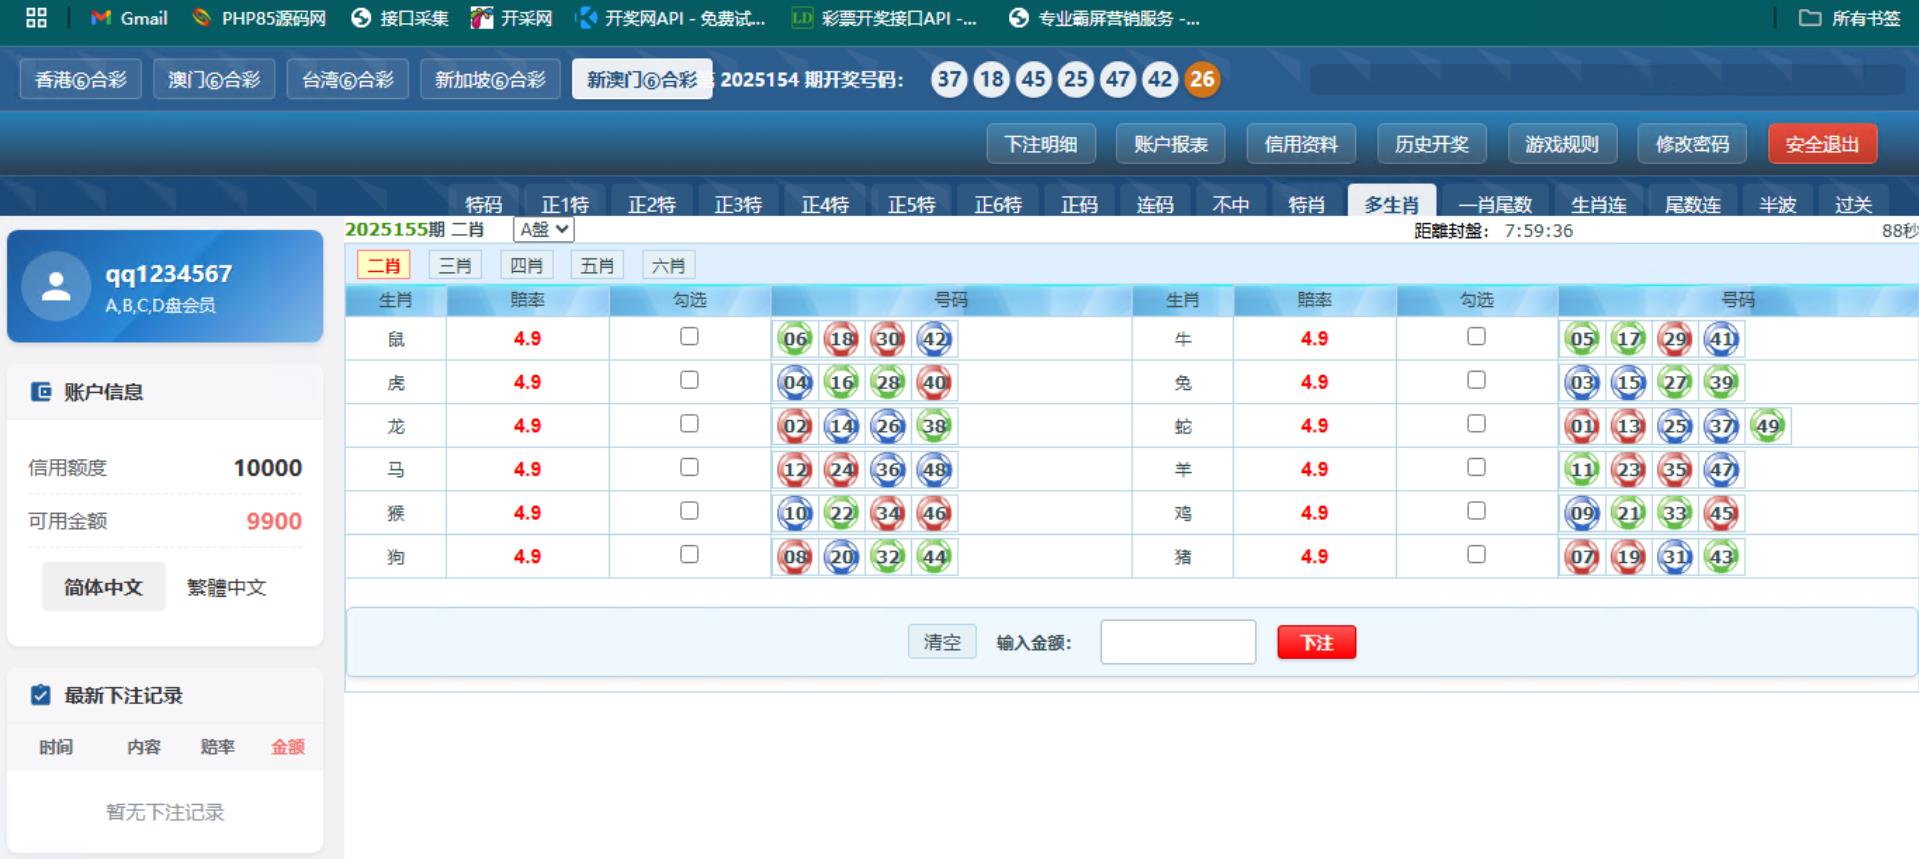Click the Gmail bookmark icon
Image resolution: width=1919 pixels, height=859 pixels.
pyautogui.click(x=100, y=18)
